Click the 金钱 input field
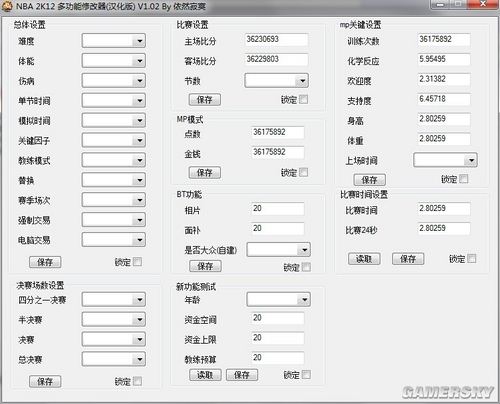Image resolution: width=500 pixels, height=404 pixels. coord(278,152)
